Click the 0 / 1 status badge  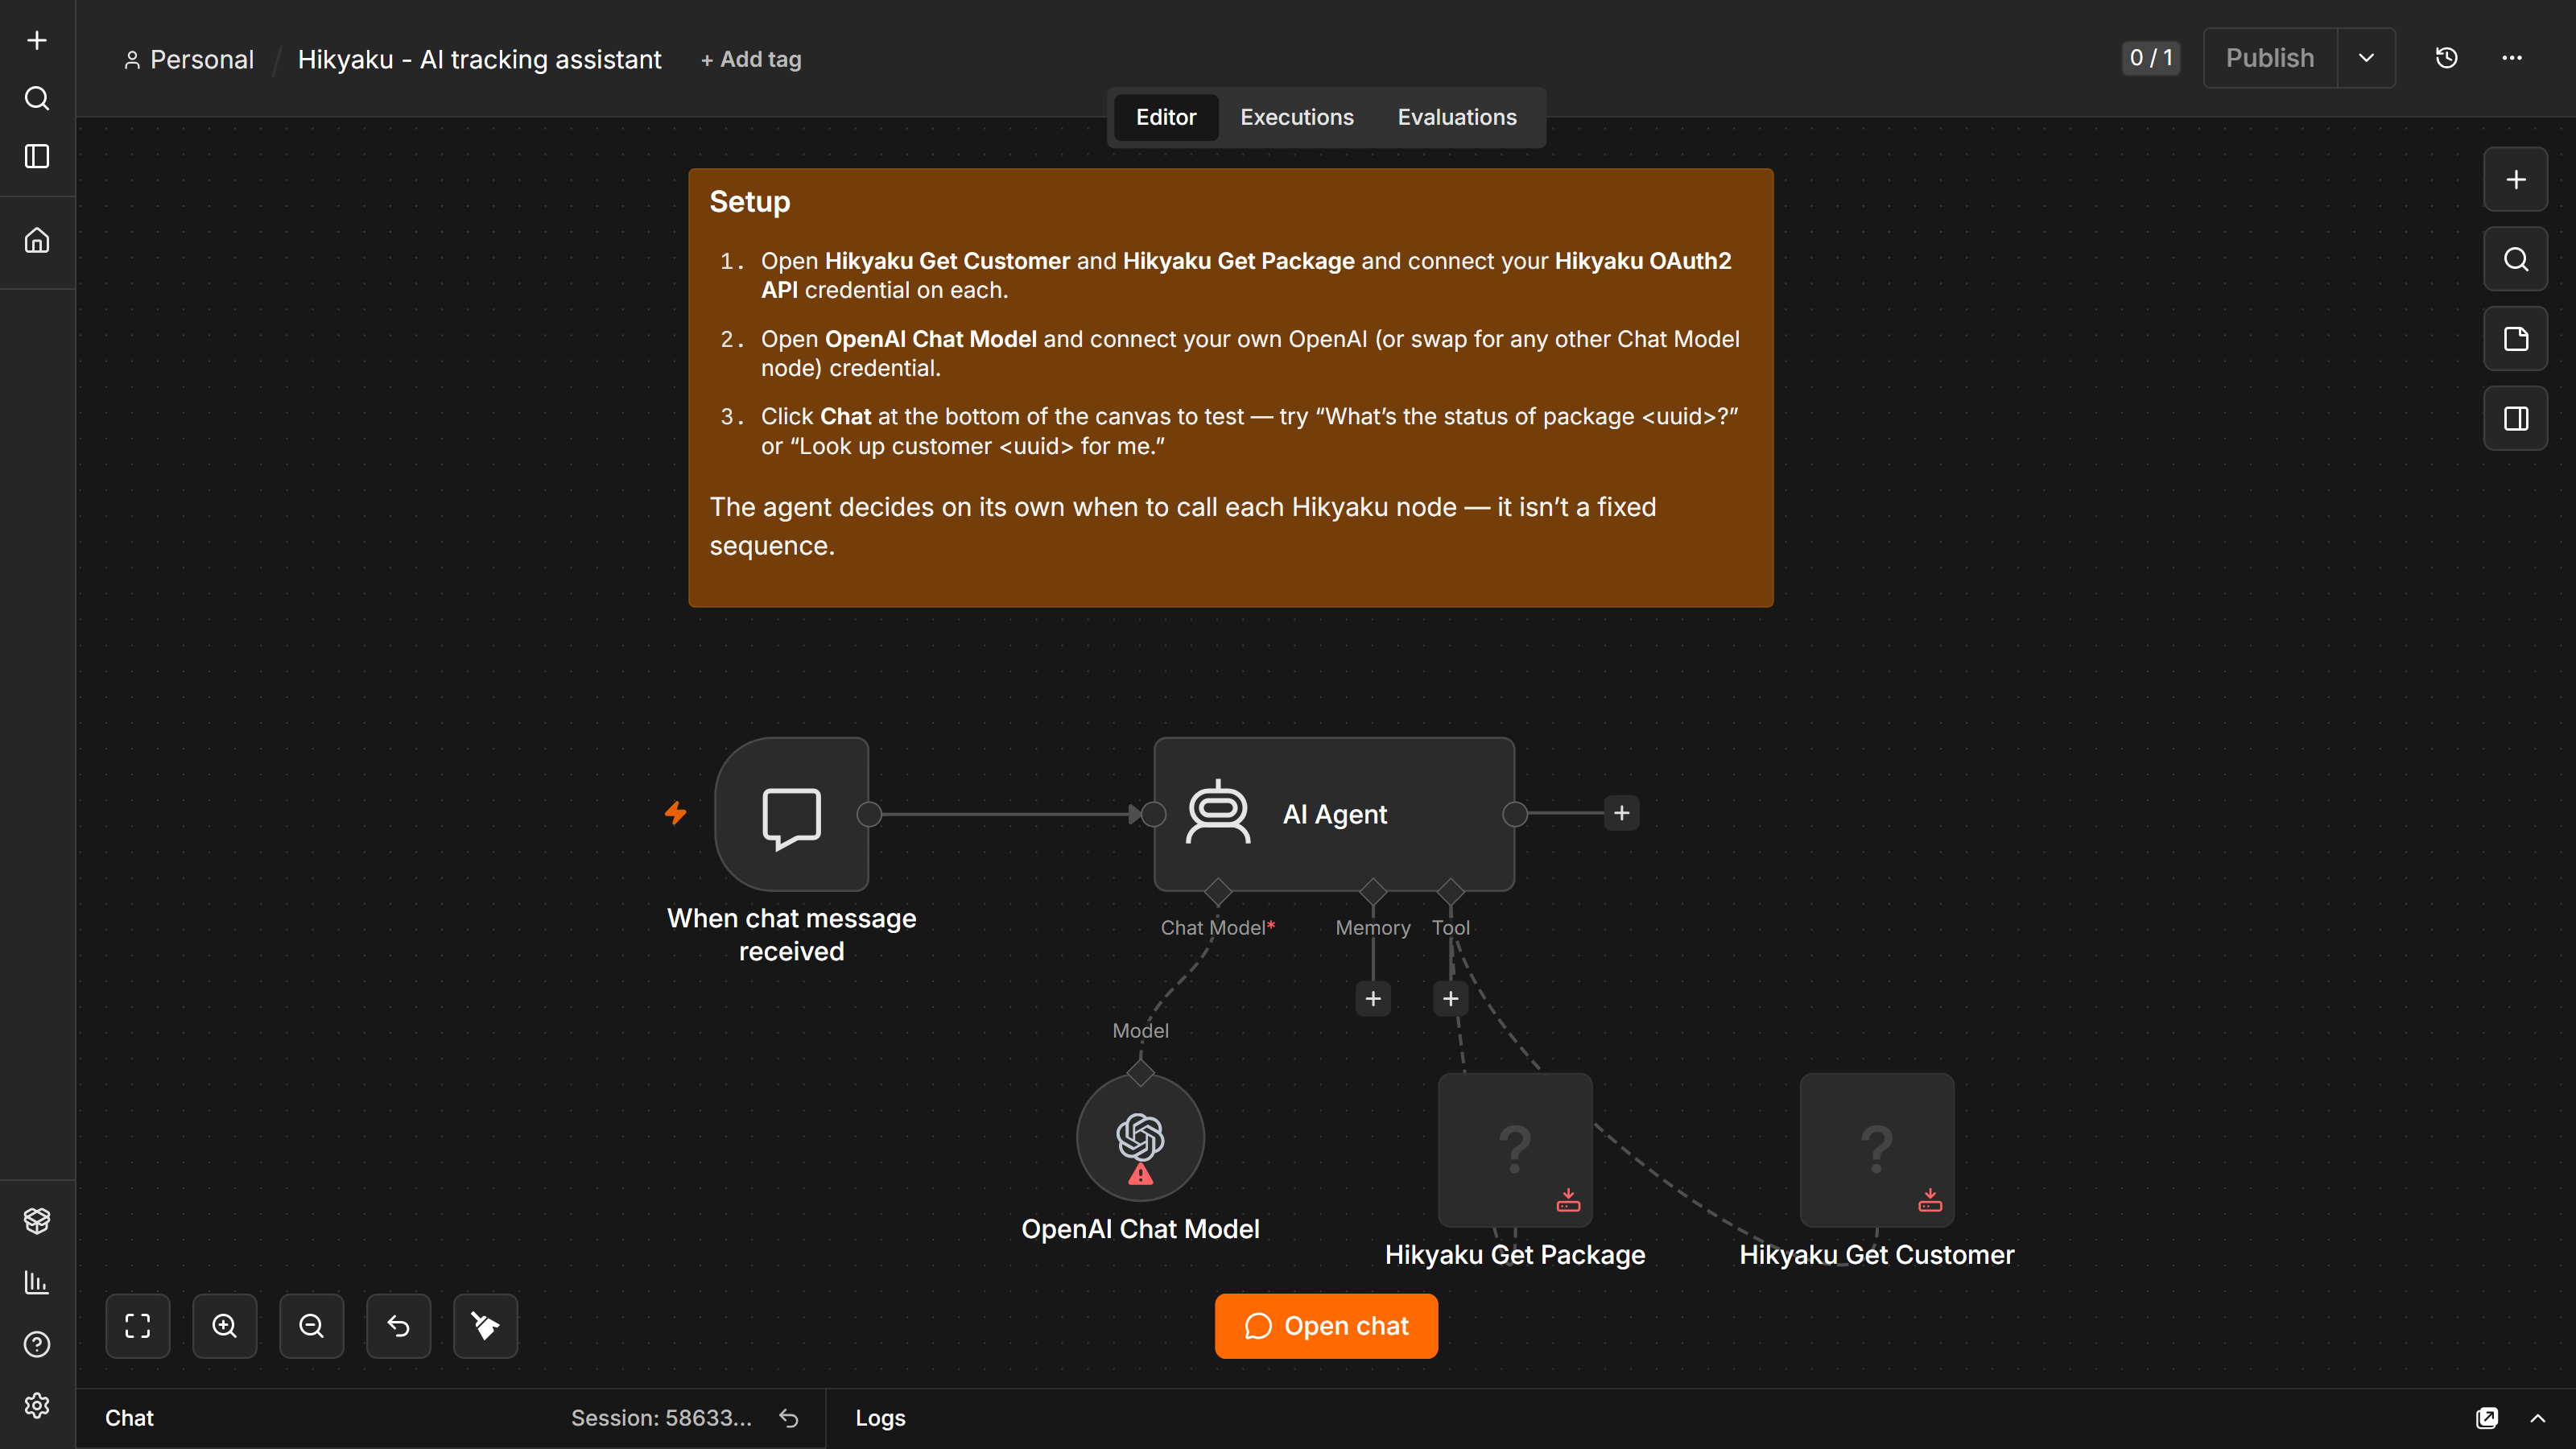[2151, 58]
